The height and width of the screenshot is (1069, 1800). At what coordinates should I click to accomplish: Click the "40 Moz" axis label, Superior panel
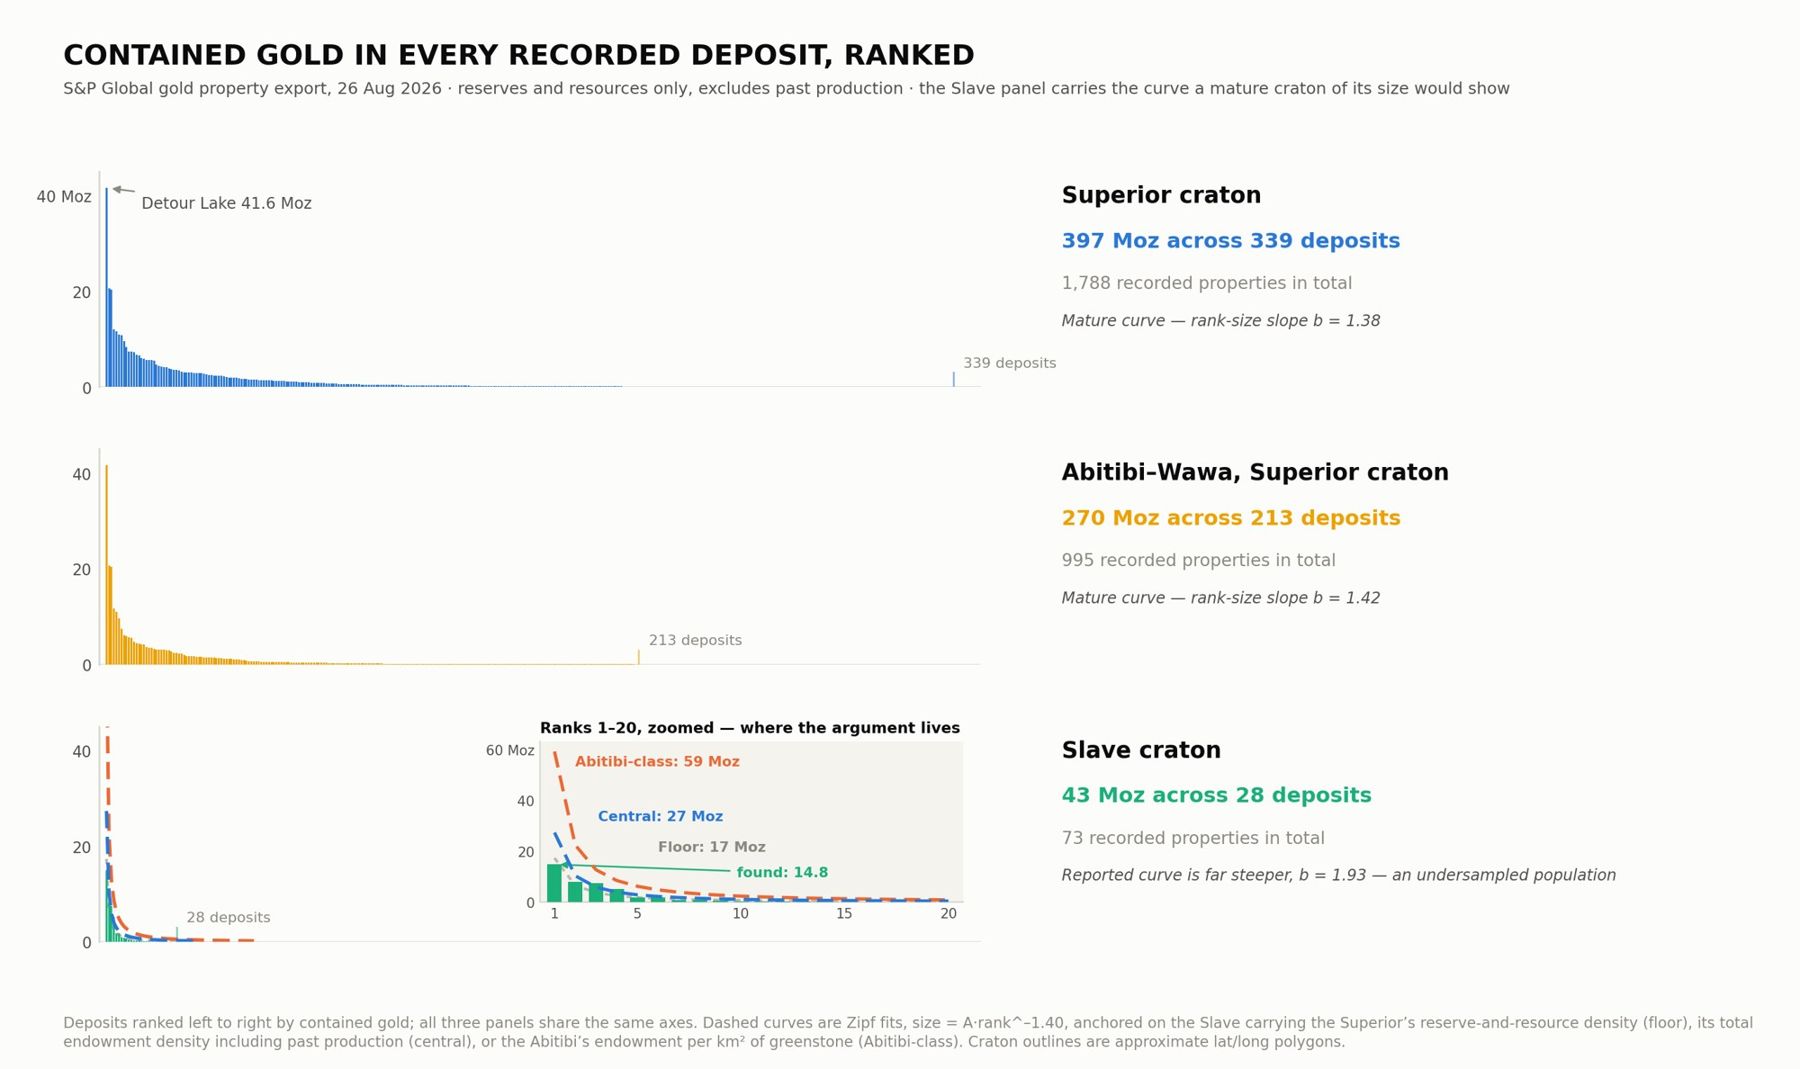tap(64, 197)
